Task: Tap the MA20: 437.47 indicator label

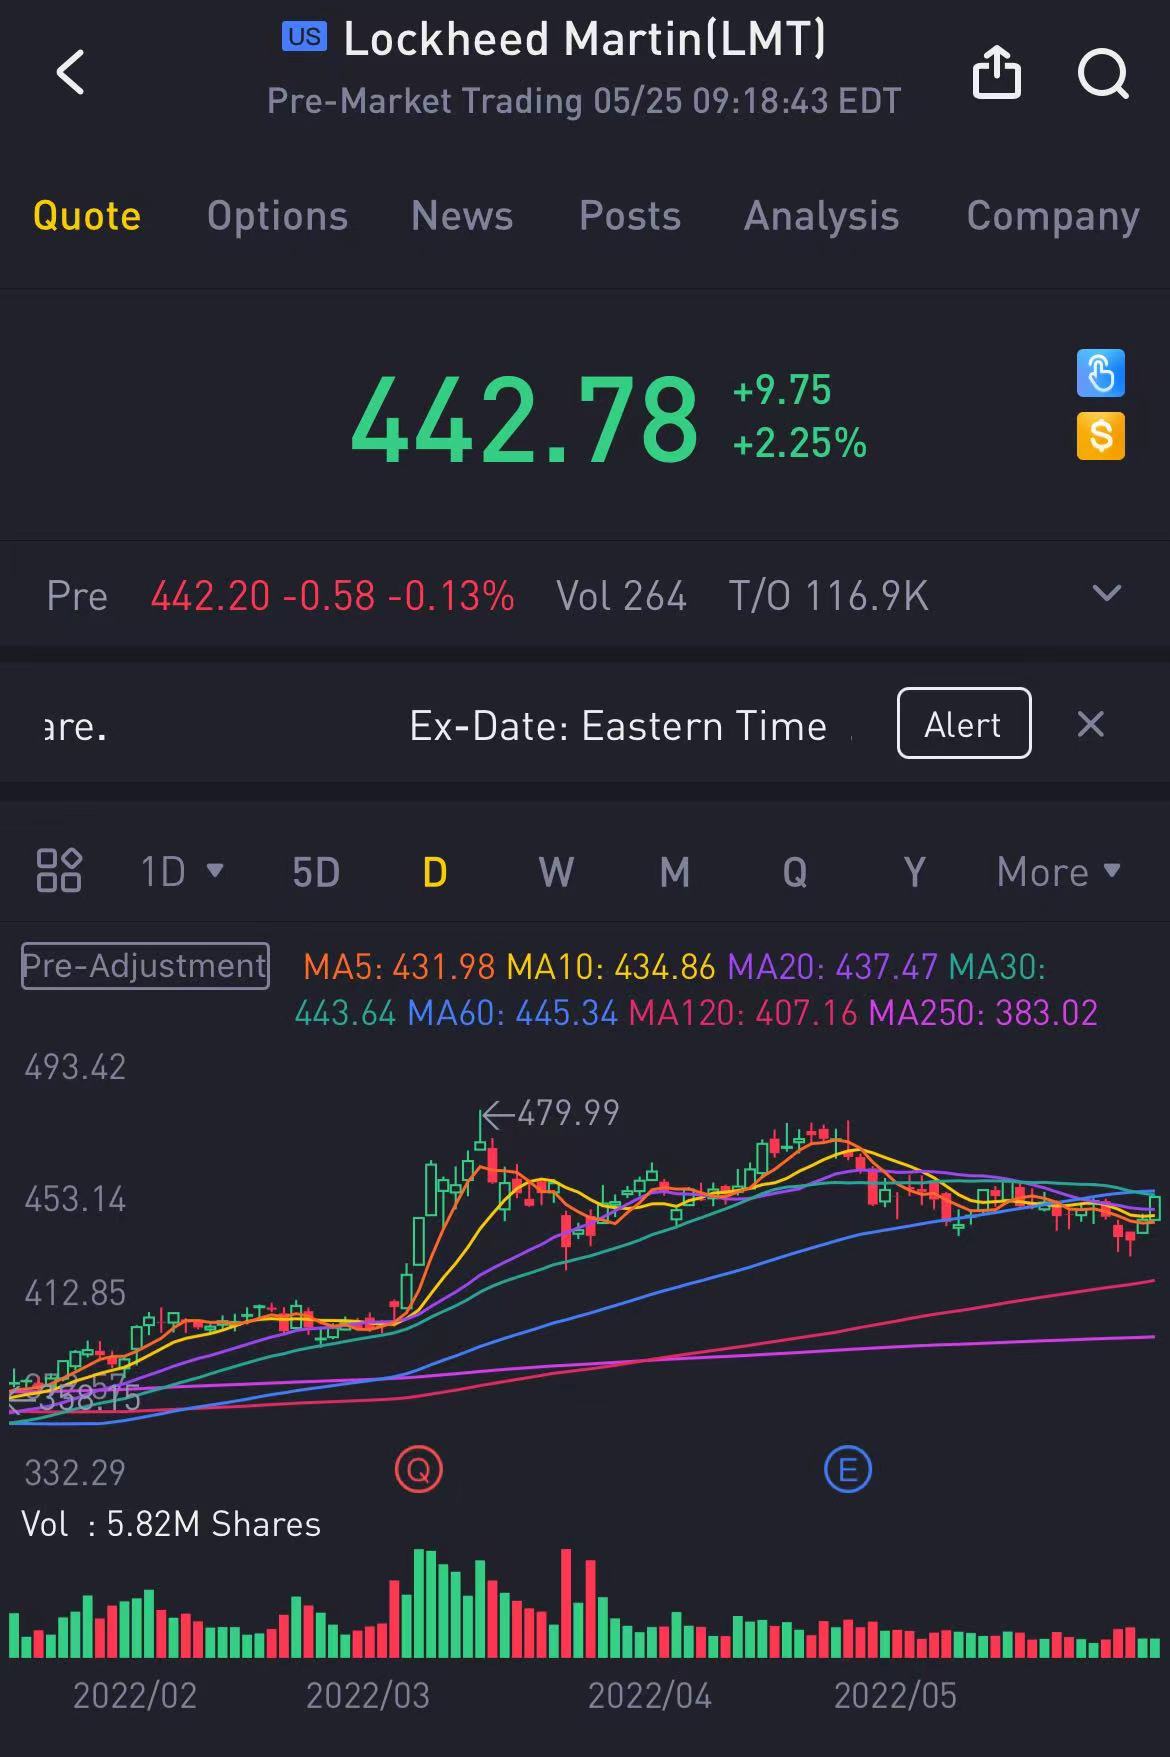Action: tap(832, 967)
